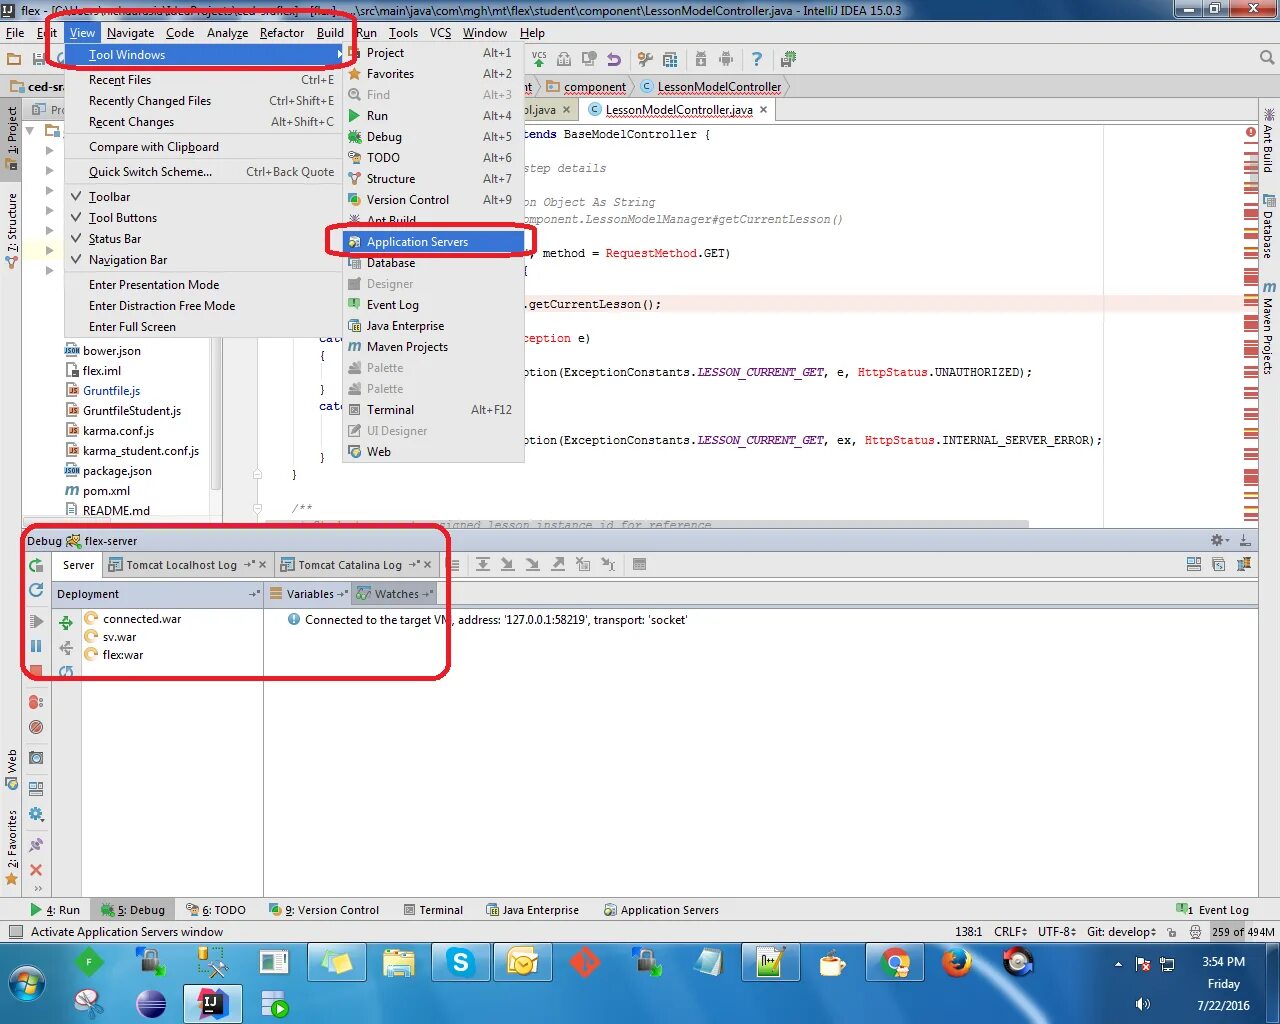
Task: Open UTF-8 encoding selector in status bar
Action: click(x=1057, y=932)
